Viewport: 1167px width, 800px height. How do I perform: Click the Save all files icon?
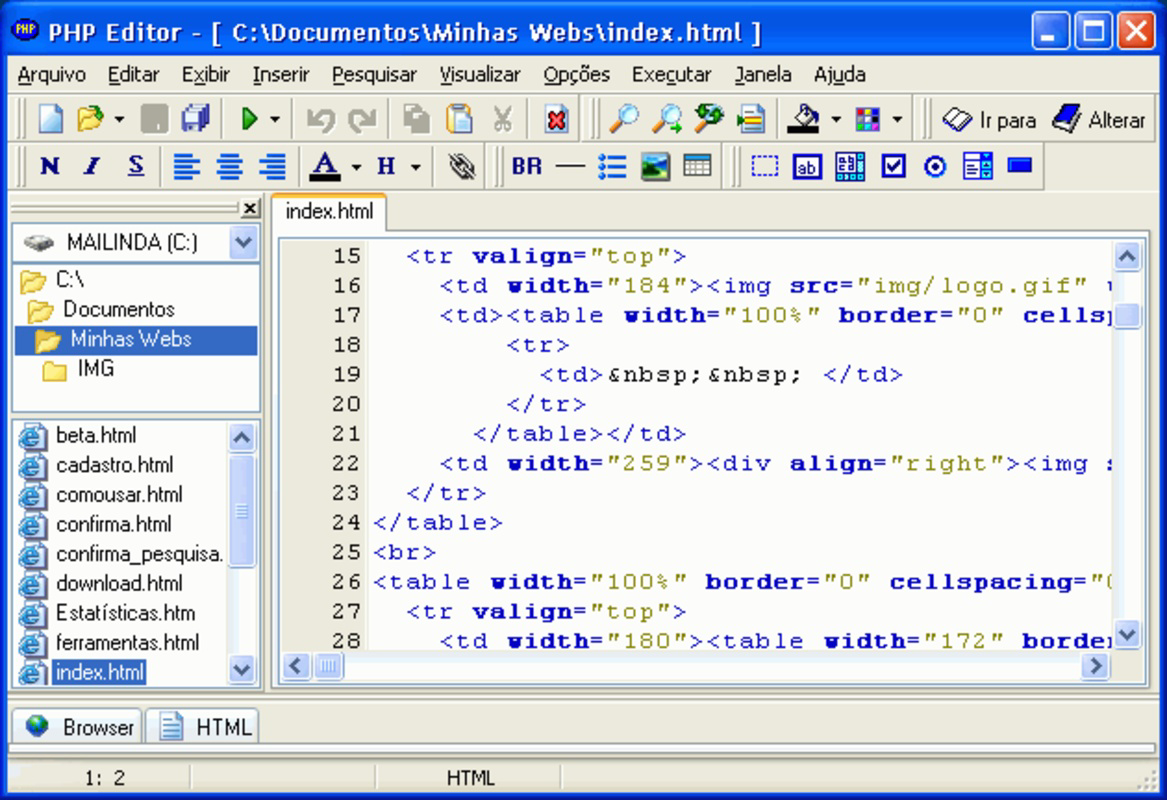tap(194, 120)
